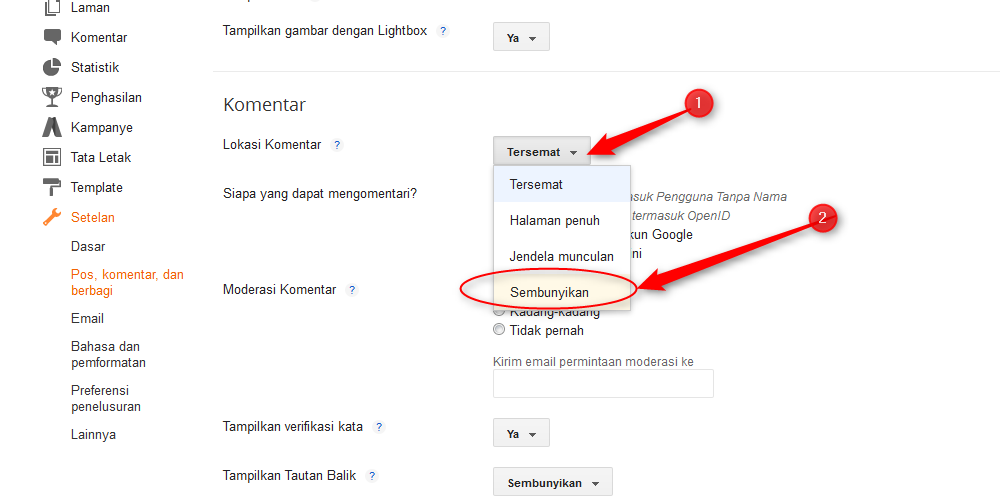Select the Kadang-kadang radio button
Screen dimensions: 1000x502
[499, 312]
